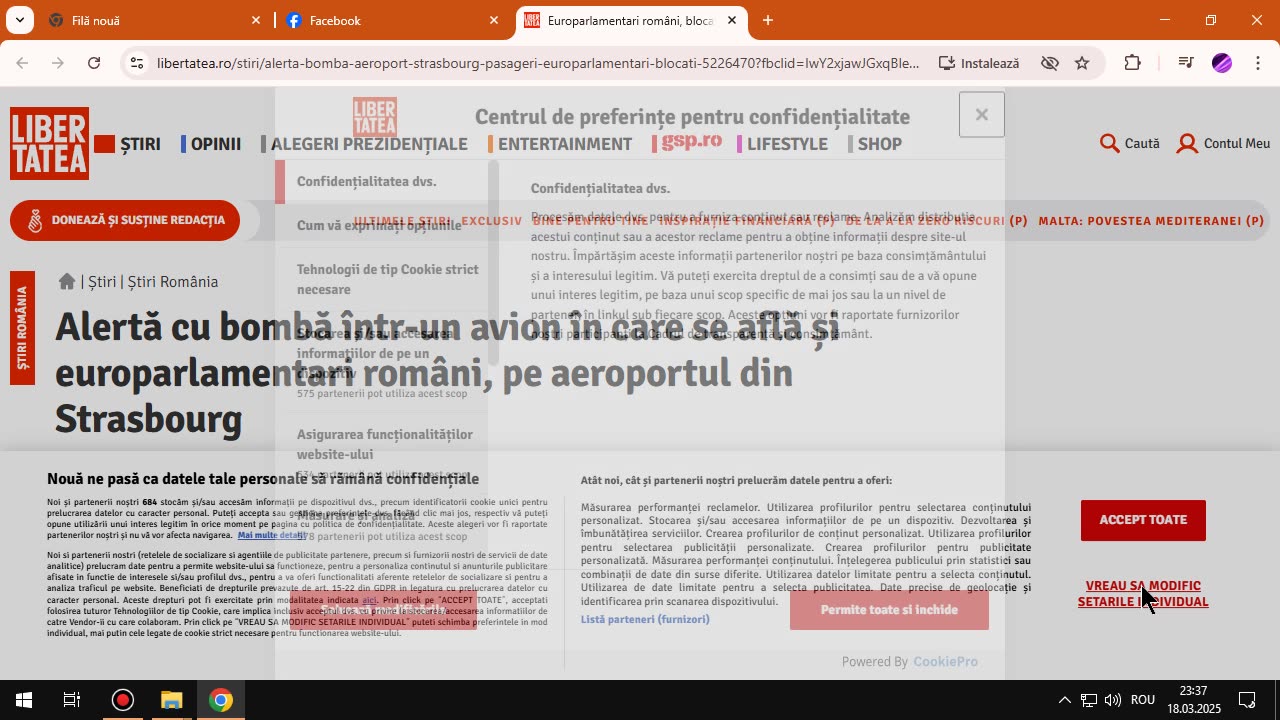Click Permite toate și închide button
Screen dimensions: 1280x720
pos(889,610)
